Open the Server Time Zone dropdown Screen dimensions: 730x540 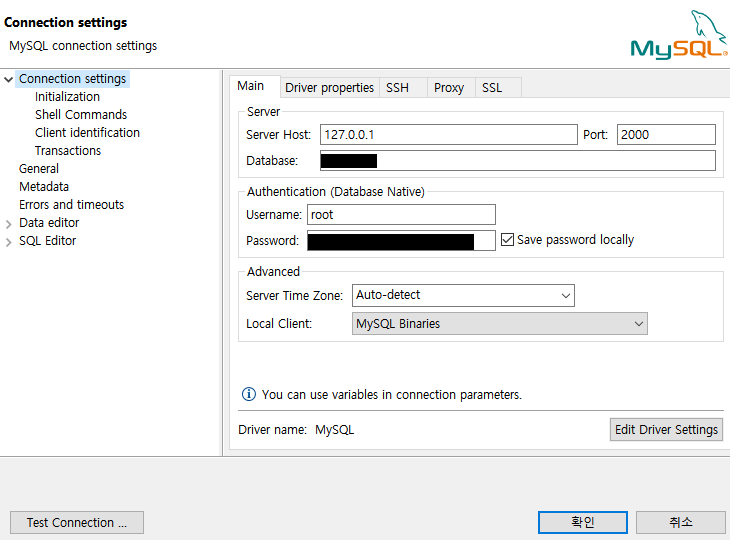pos(463,296)
